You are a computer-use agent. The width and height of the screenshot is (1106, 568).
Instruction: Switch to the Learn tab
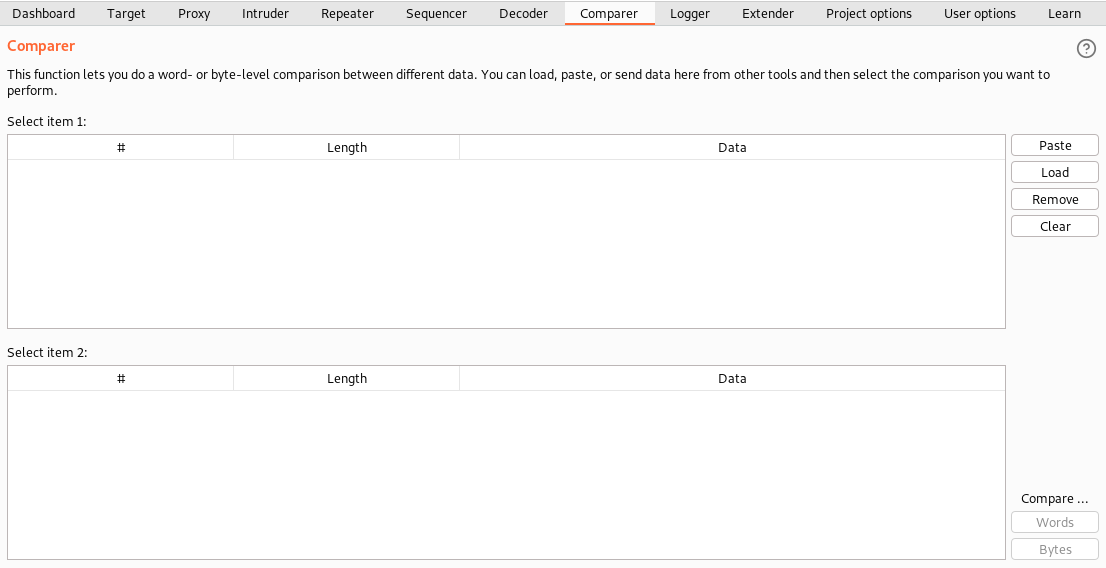pos(1064,13)
